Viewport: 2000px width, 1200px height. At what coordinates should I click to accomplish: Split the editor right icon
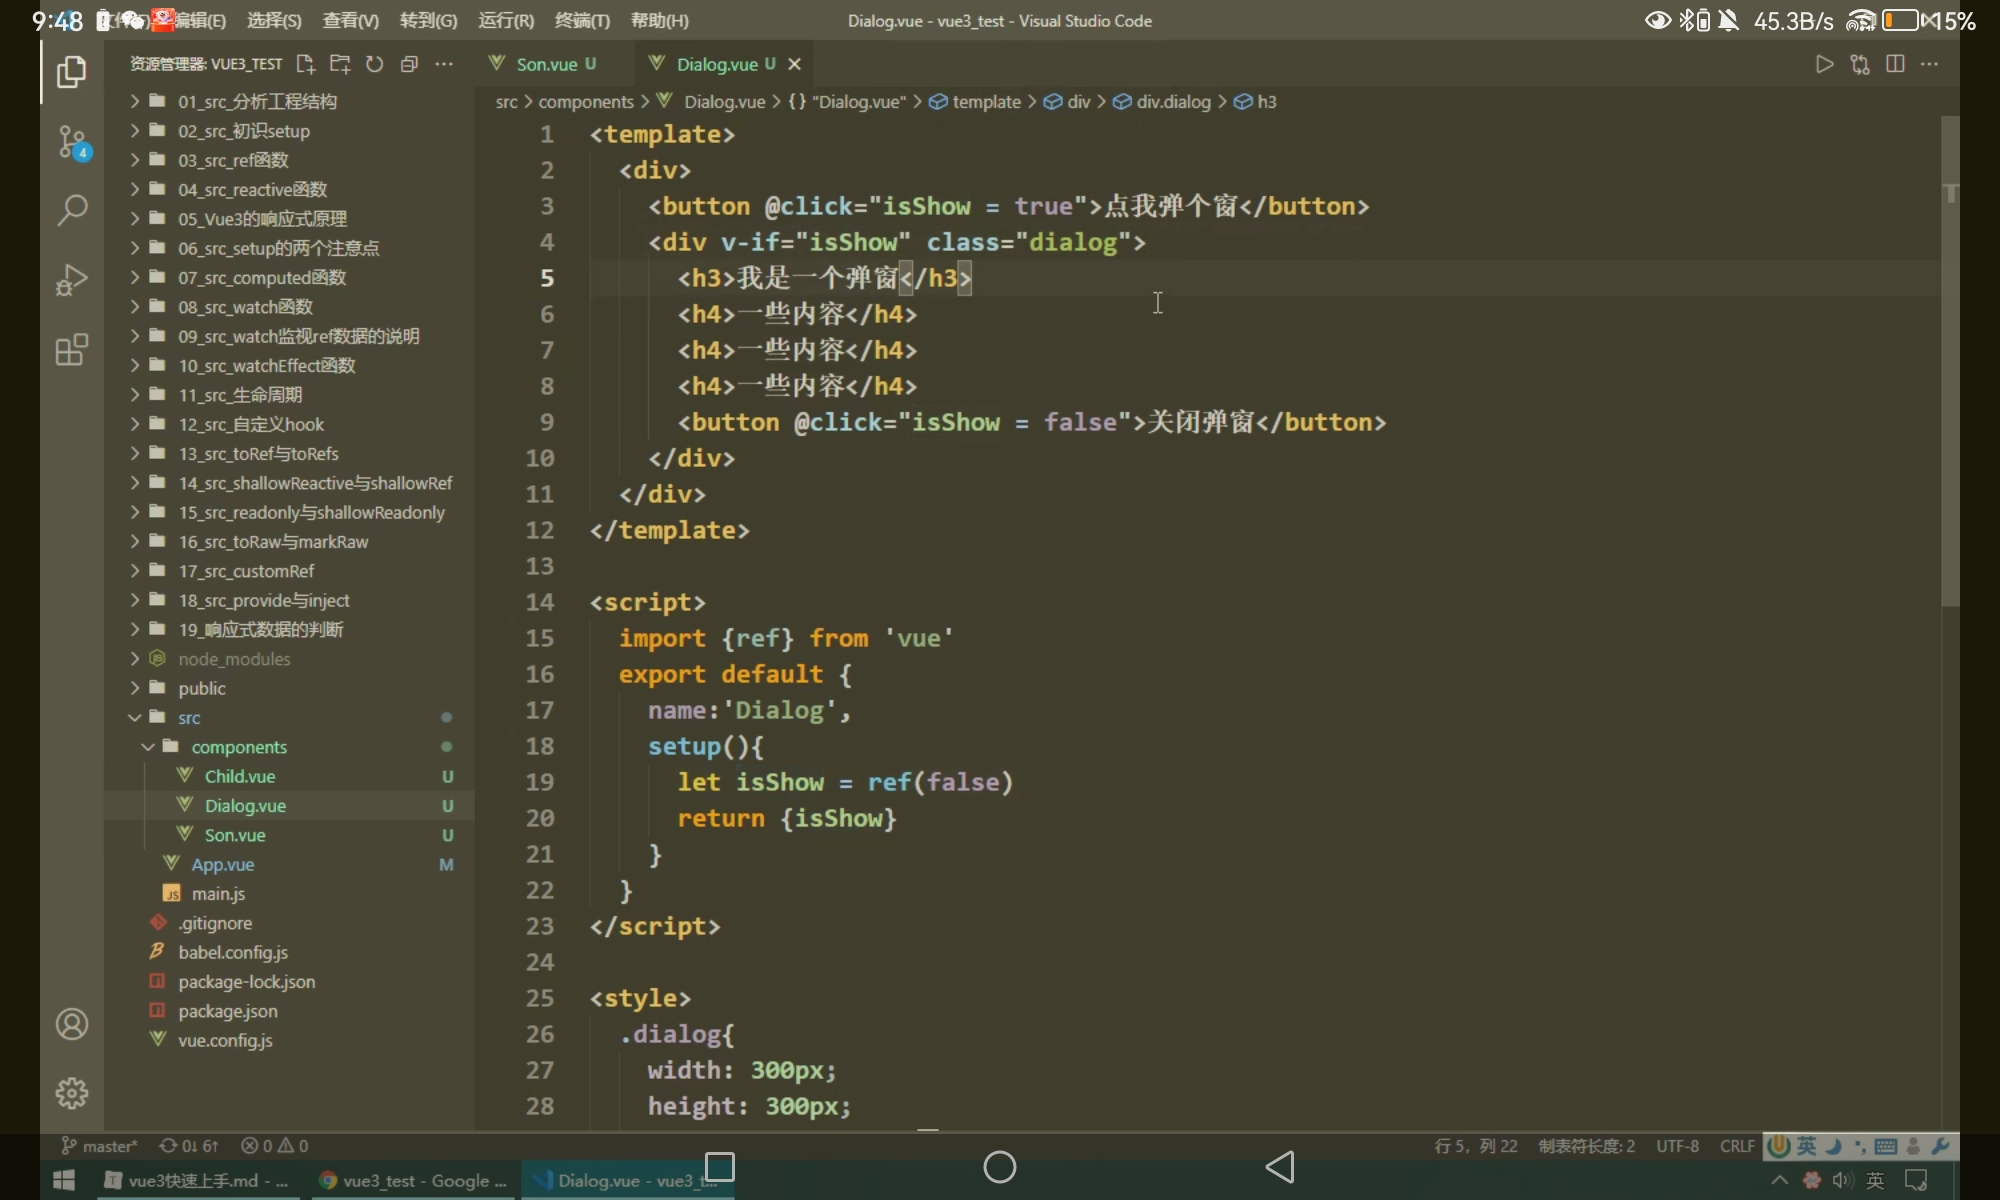pyautogui.click(x=1895, y=64)
